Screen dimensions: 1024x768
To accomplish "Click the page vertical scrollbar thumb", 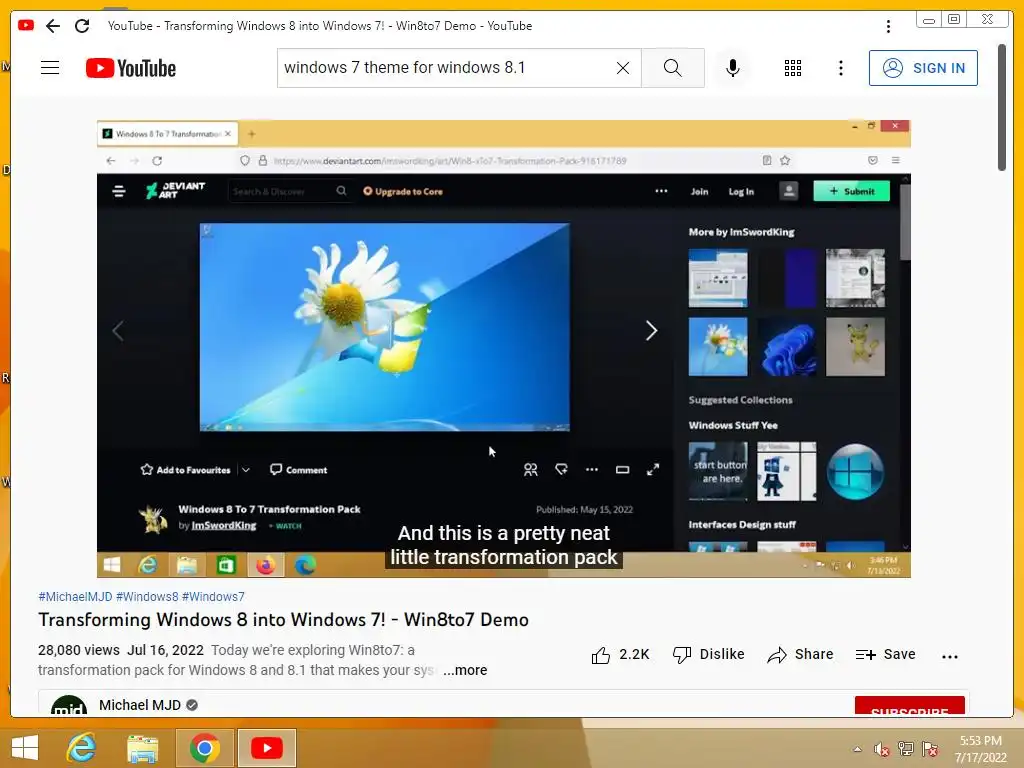I will (x=1002, y=108).
